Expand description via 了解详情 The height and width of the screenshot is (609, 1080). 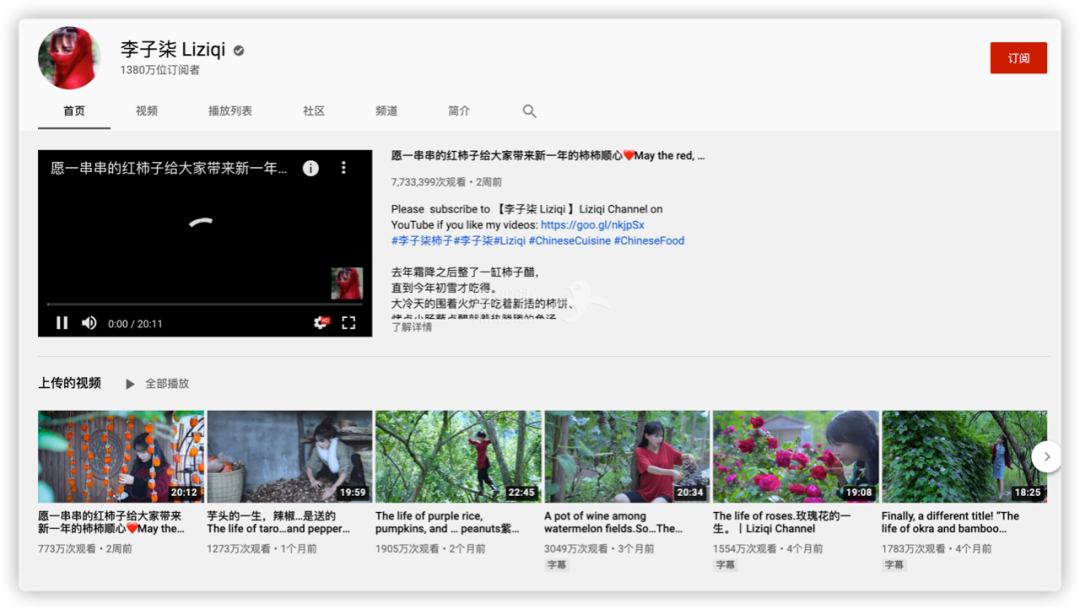[412, 327]
